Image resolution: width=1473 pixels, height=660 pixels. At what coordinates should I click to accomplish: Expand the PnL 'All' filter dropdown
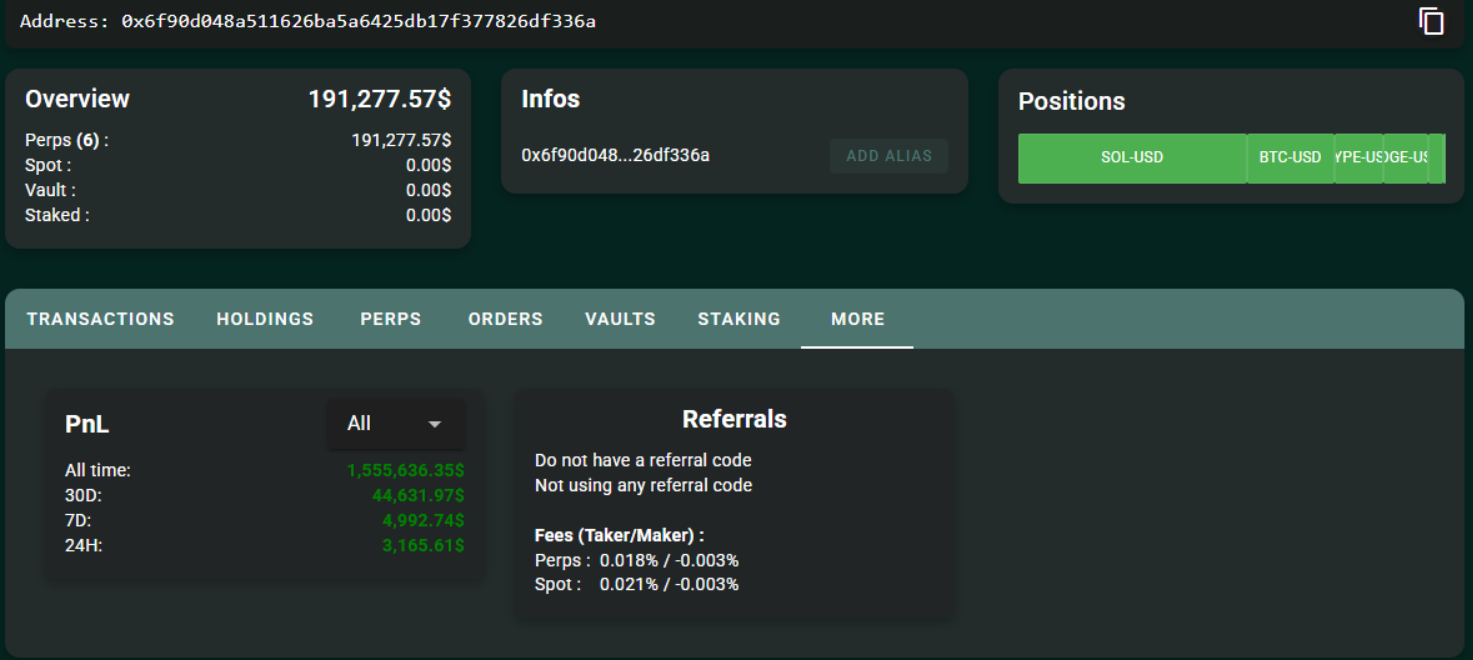(395, 424)
